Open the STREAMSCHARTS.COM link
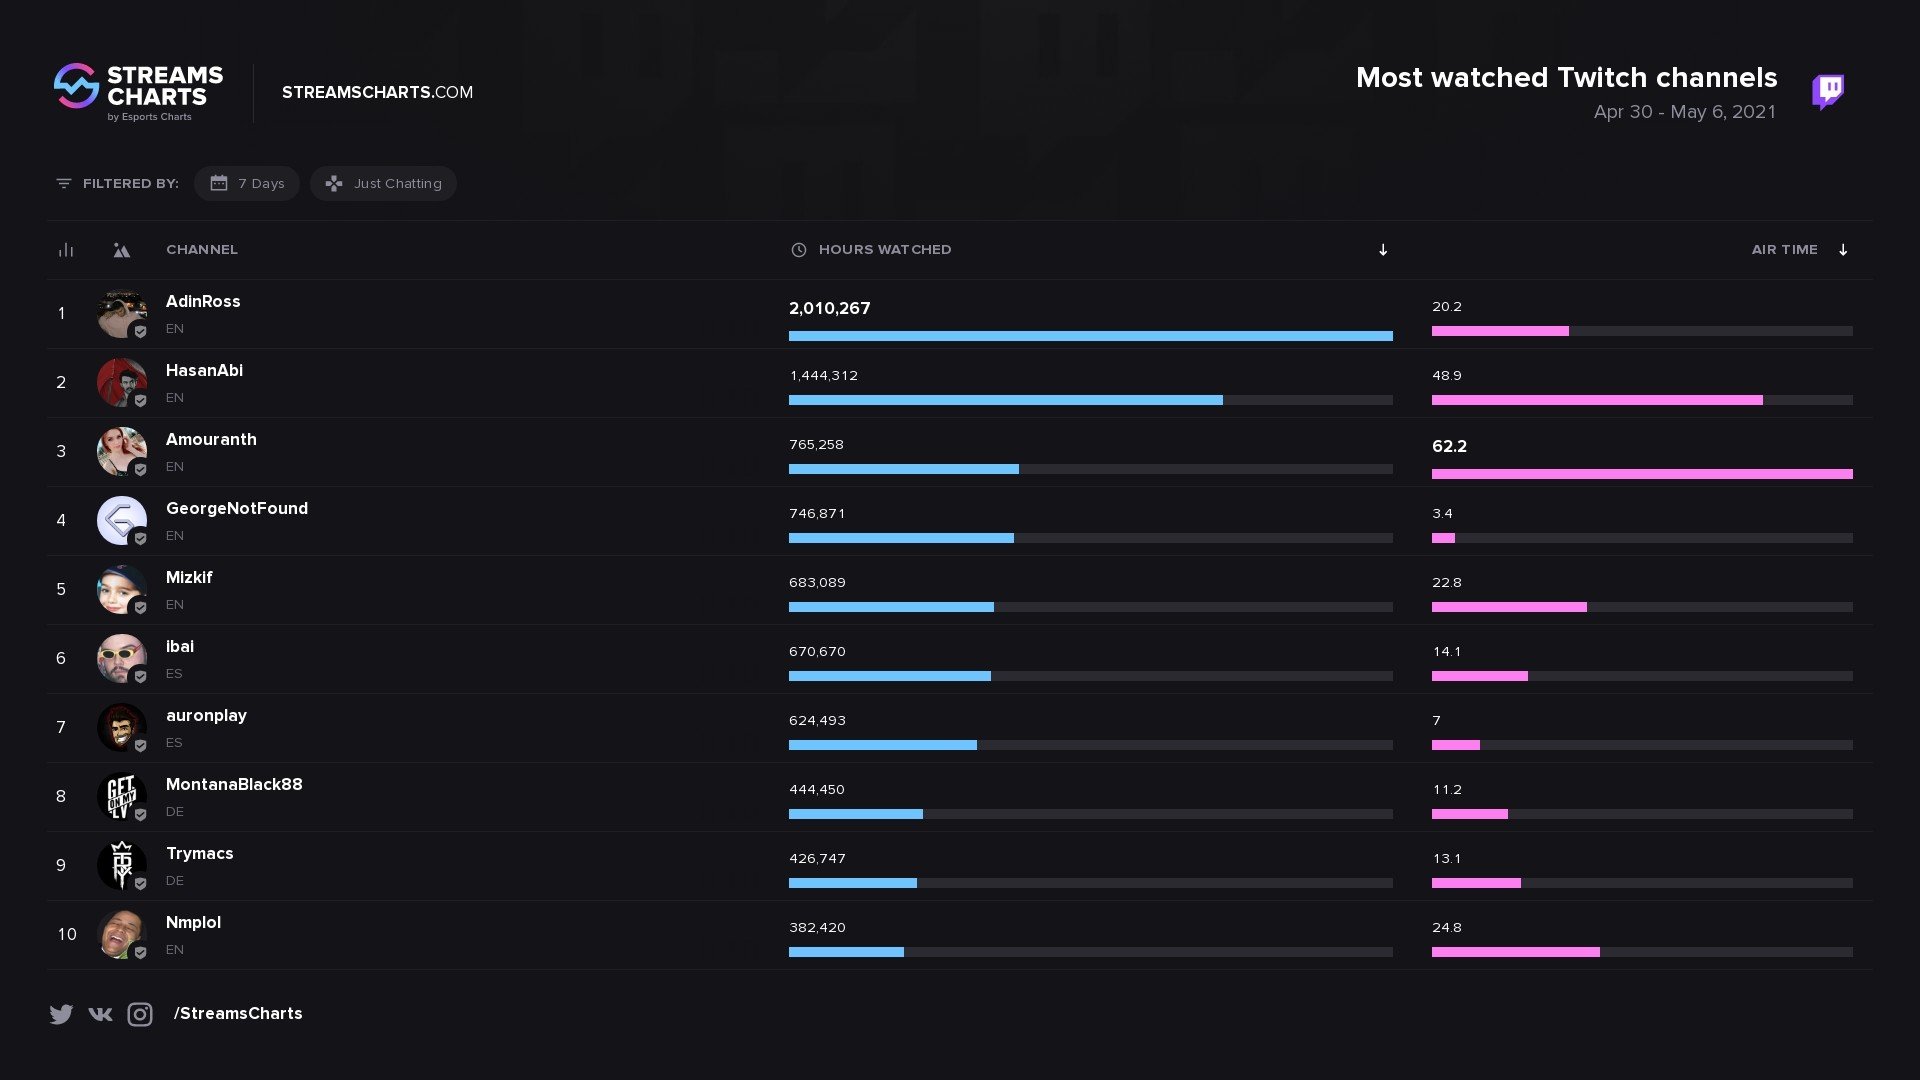This screenshot has width=1920, height=1080. point(377,92)
